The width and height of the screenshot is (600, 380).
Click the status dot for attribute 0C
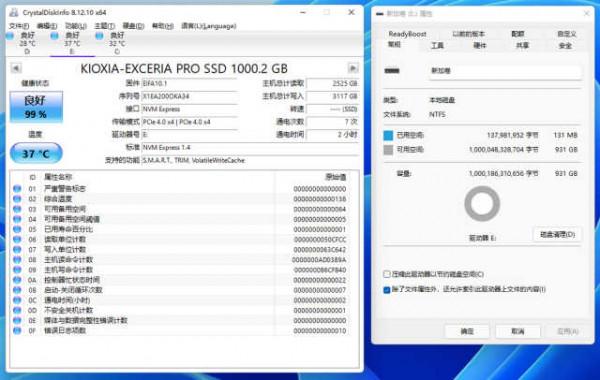point(17,300)
